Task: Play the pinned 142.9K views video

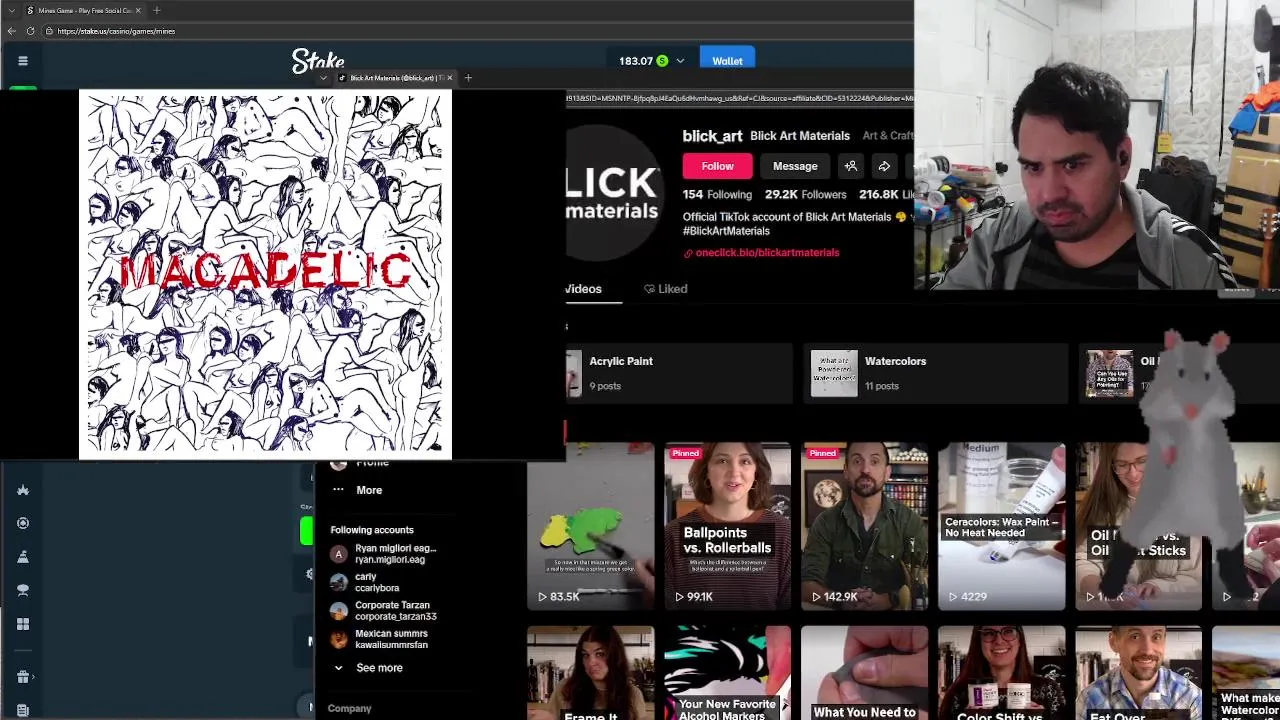Action: pyautogui.click(x=865, y=527)
